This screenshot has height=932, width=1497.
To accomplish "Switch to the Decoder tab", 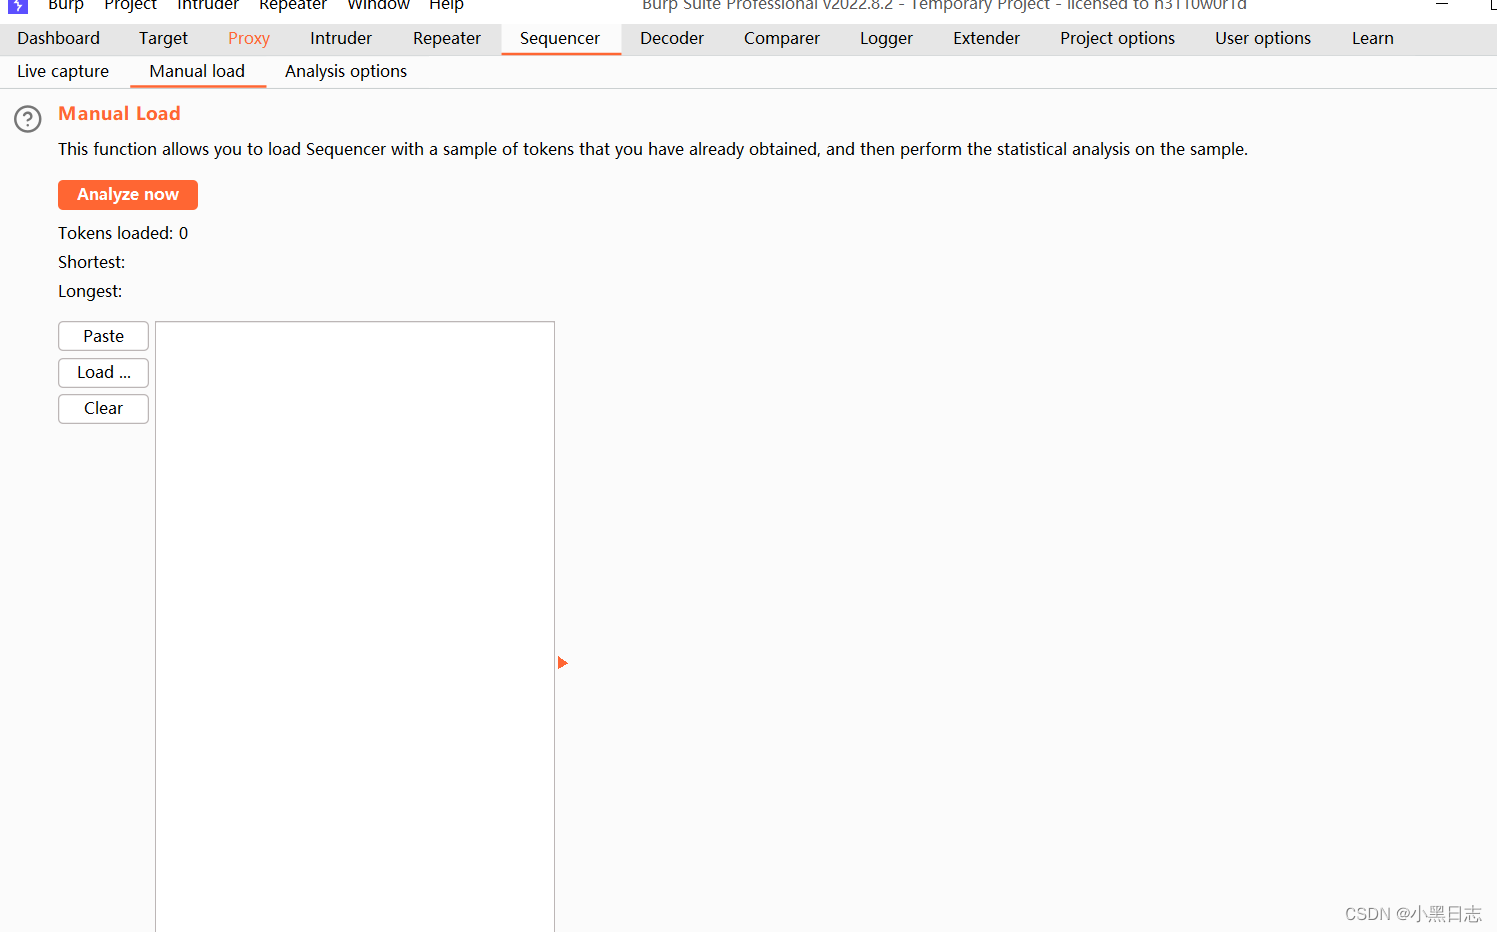I will 672,38.
